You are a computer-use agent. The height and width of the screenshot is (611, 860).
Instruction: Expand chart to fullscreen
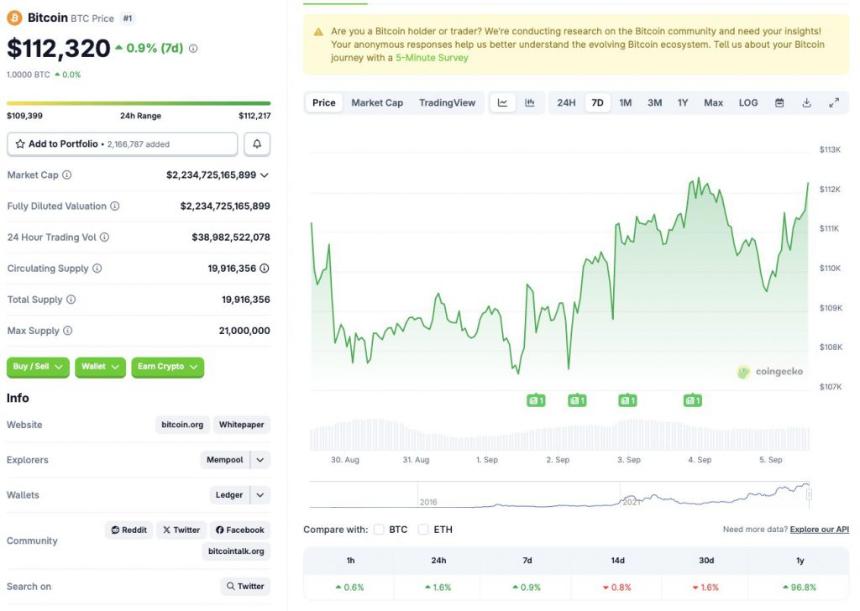point(834,103)
